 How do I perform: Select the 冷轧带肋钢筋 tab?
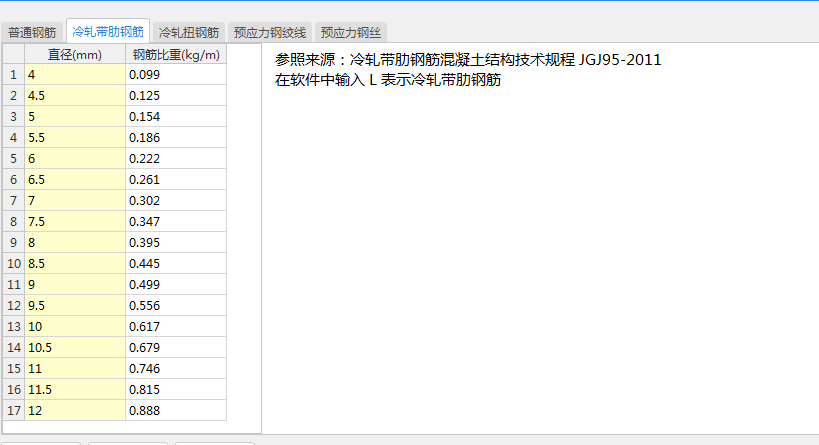[109, 31]
